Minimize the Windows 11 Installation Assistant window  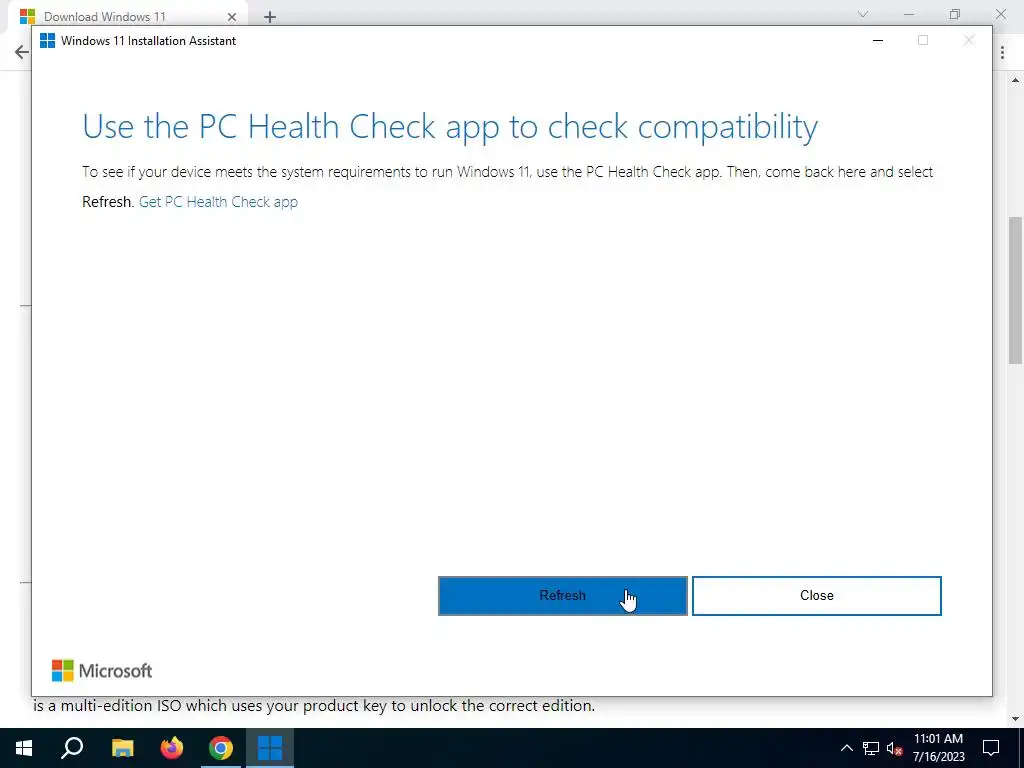(878, 40)
